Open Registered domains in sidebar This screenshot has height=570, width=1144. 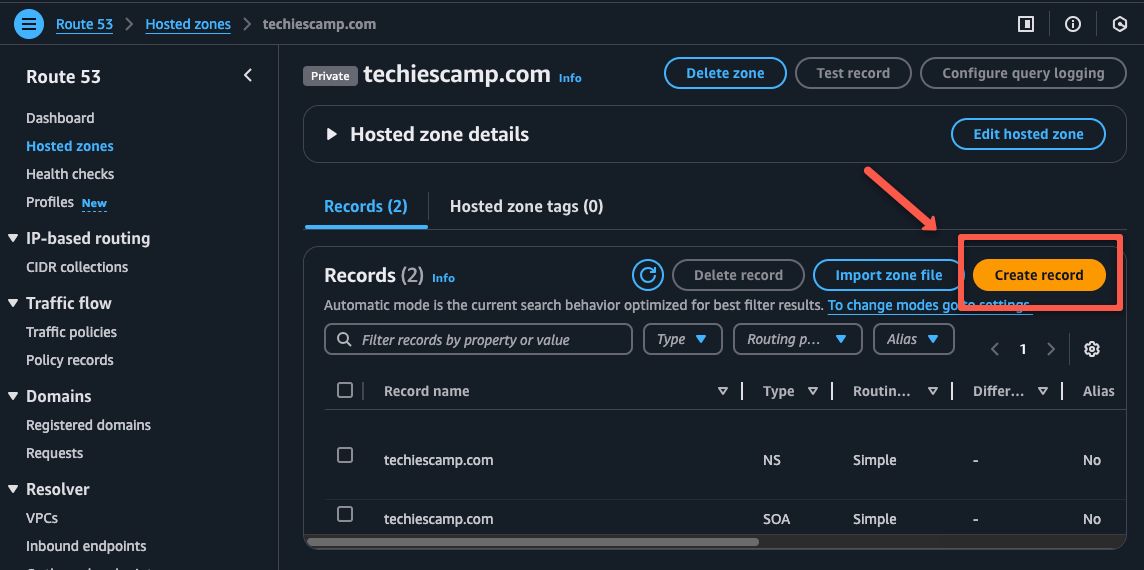point(88,425)
